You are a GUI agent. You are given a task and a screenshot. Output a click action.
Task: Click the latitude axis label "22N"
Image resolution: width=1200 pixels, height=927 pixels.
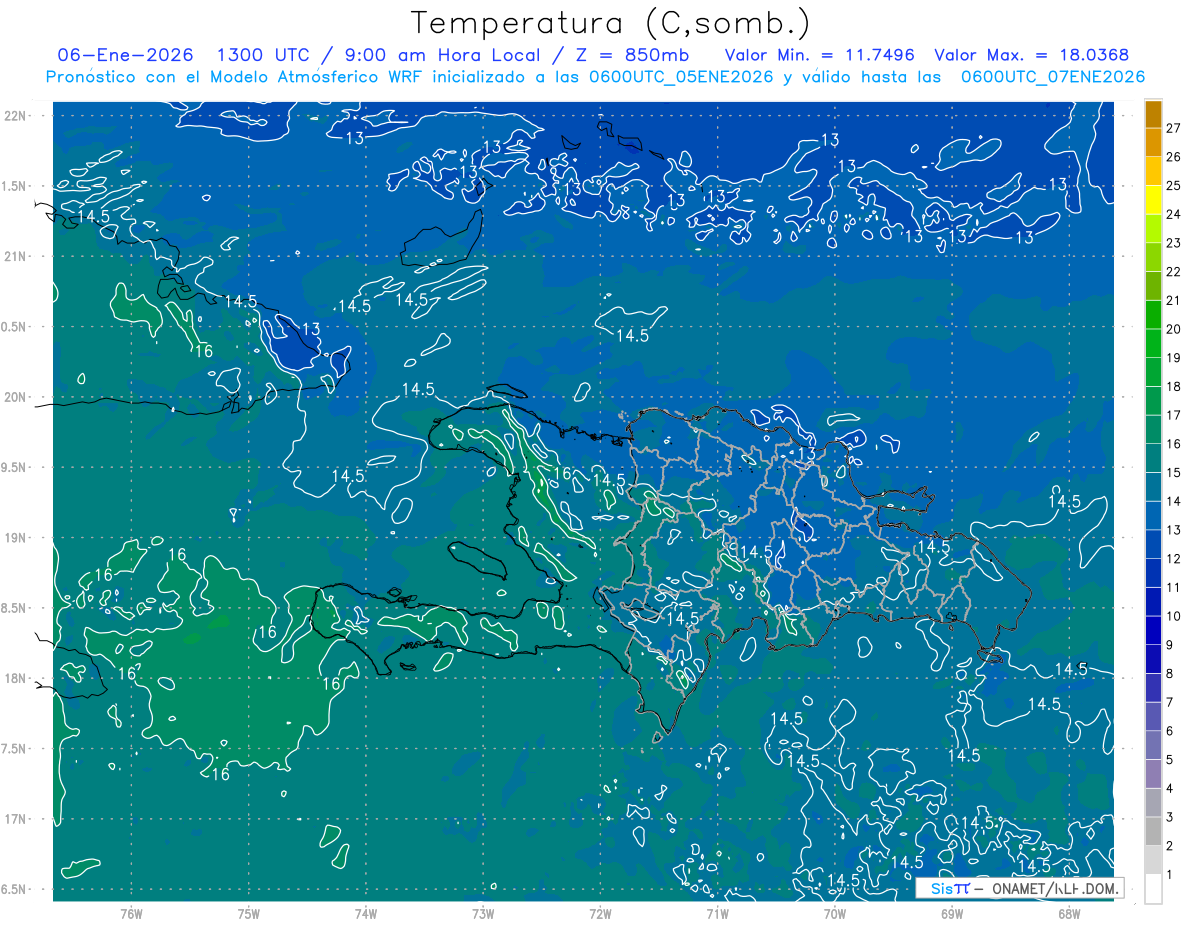click(x=15, y=116)
